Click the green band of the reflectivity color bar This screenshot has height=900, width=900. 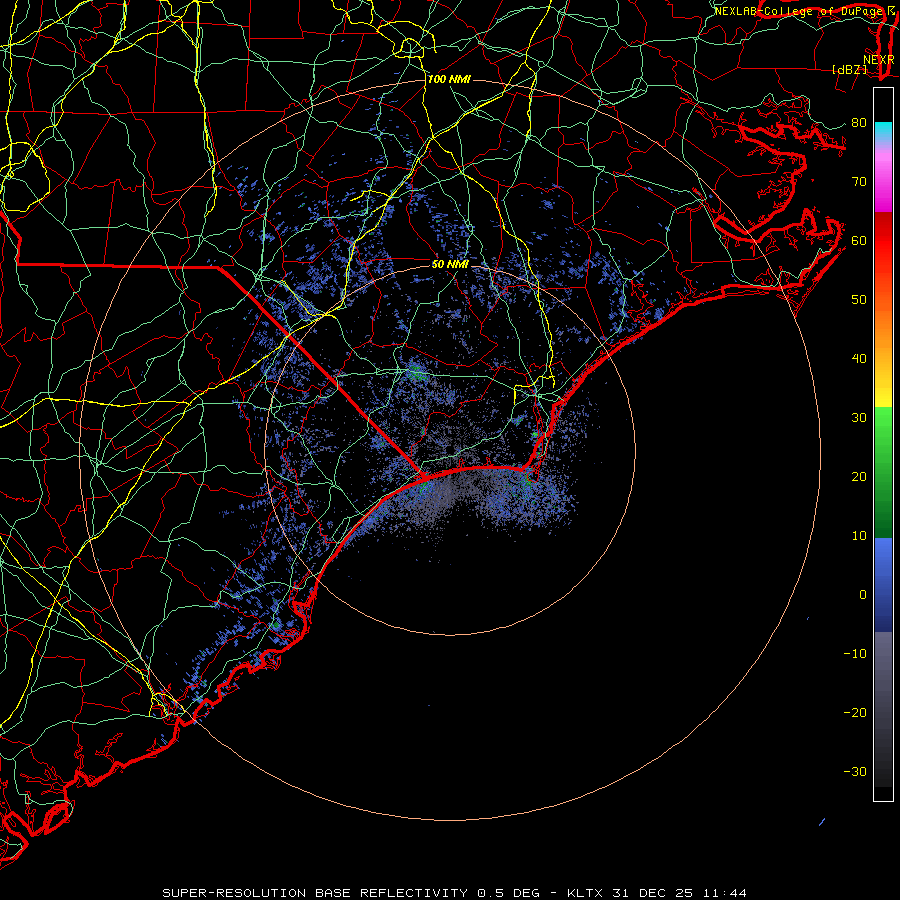(883, 472)
